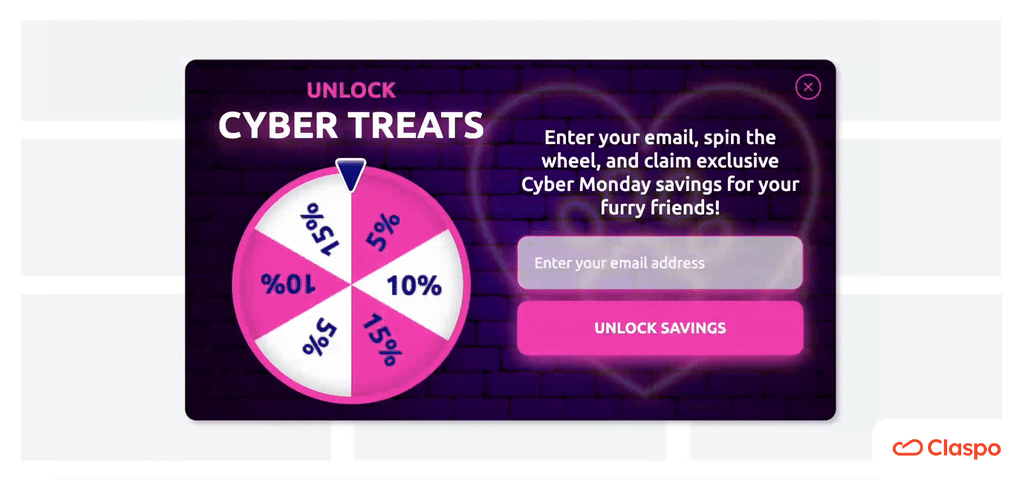Image resolution: width=1021 pixels, height=480 pixels.
Task: Click the Claspo cloud logo icon
Action: (x=907, y=448)
